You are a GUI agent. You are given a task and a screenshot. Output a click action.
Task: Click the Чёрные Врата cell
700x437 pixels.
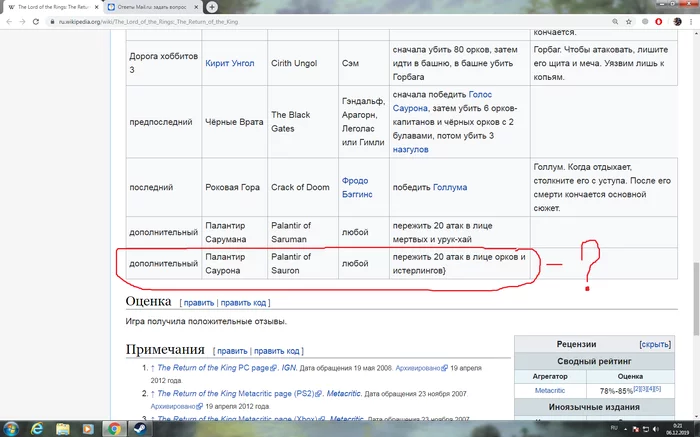tap(234, 121)
